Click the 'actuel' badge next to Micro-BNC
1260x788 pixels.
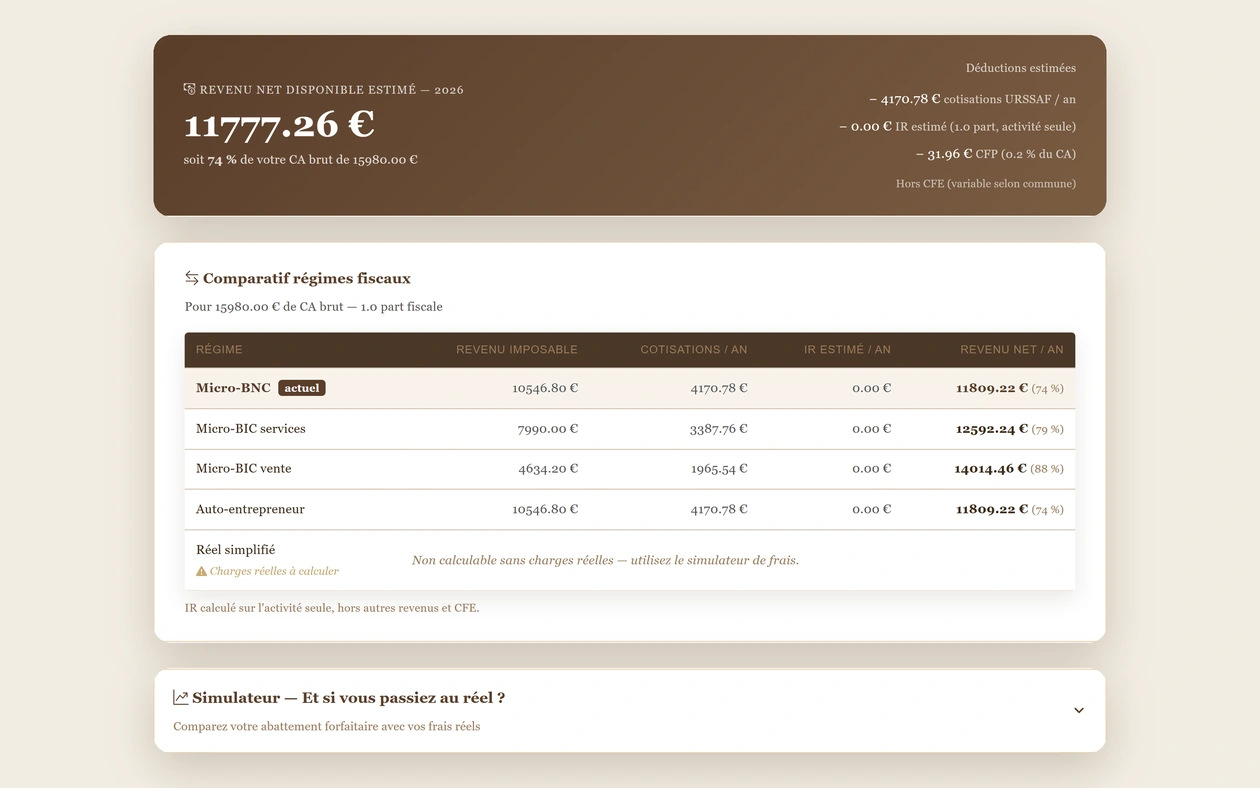[x=302, y=388]
